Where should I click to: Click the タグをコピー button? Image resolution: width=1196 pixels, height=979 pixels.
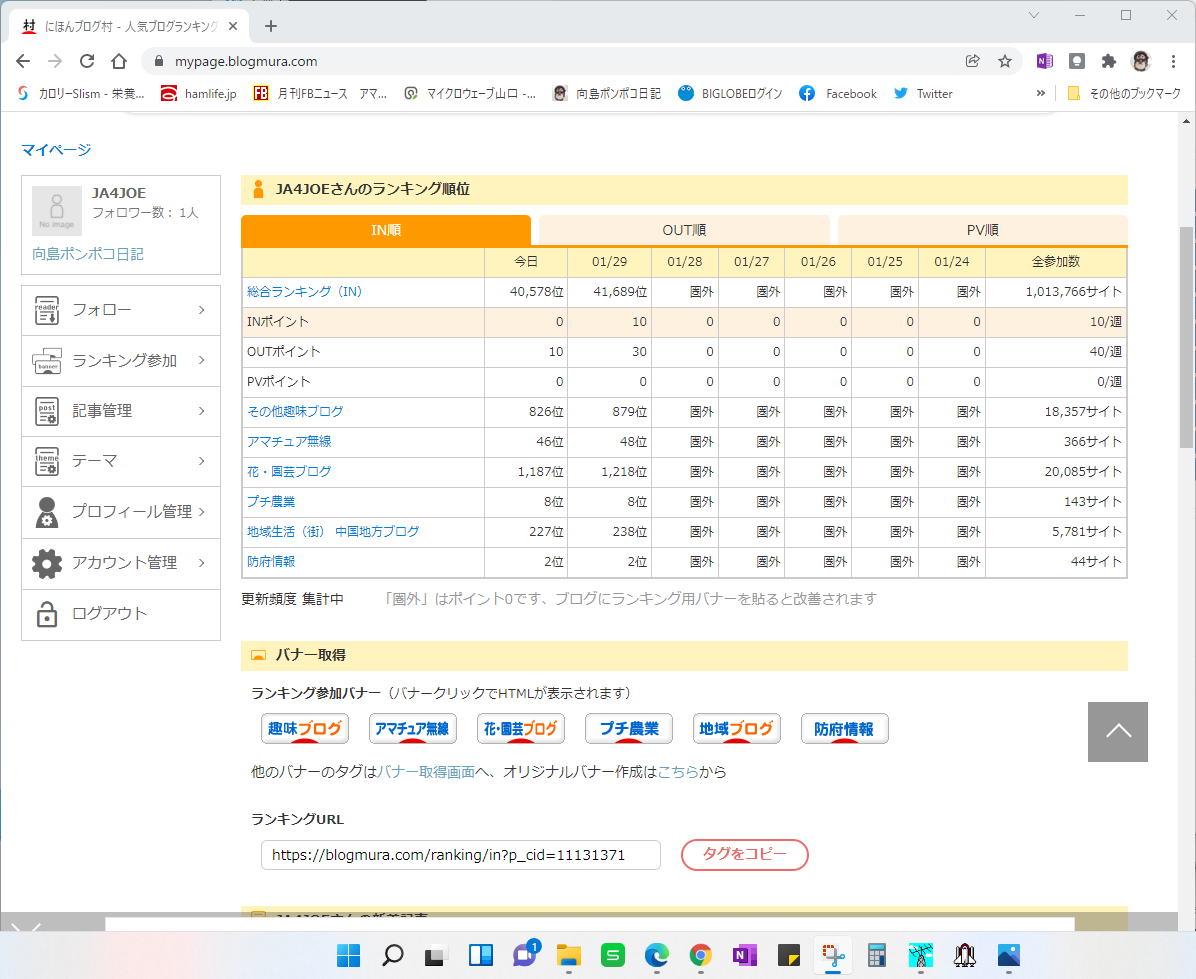pos(744,854)
